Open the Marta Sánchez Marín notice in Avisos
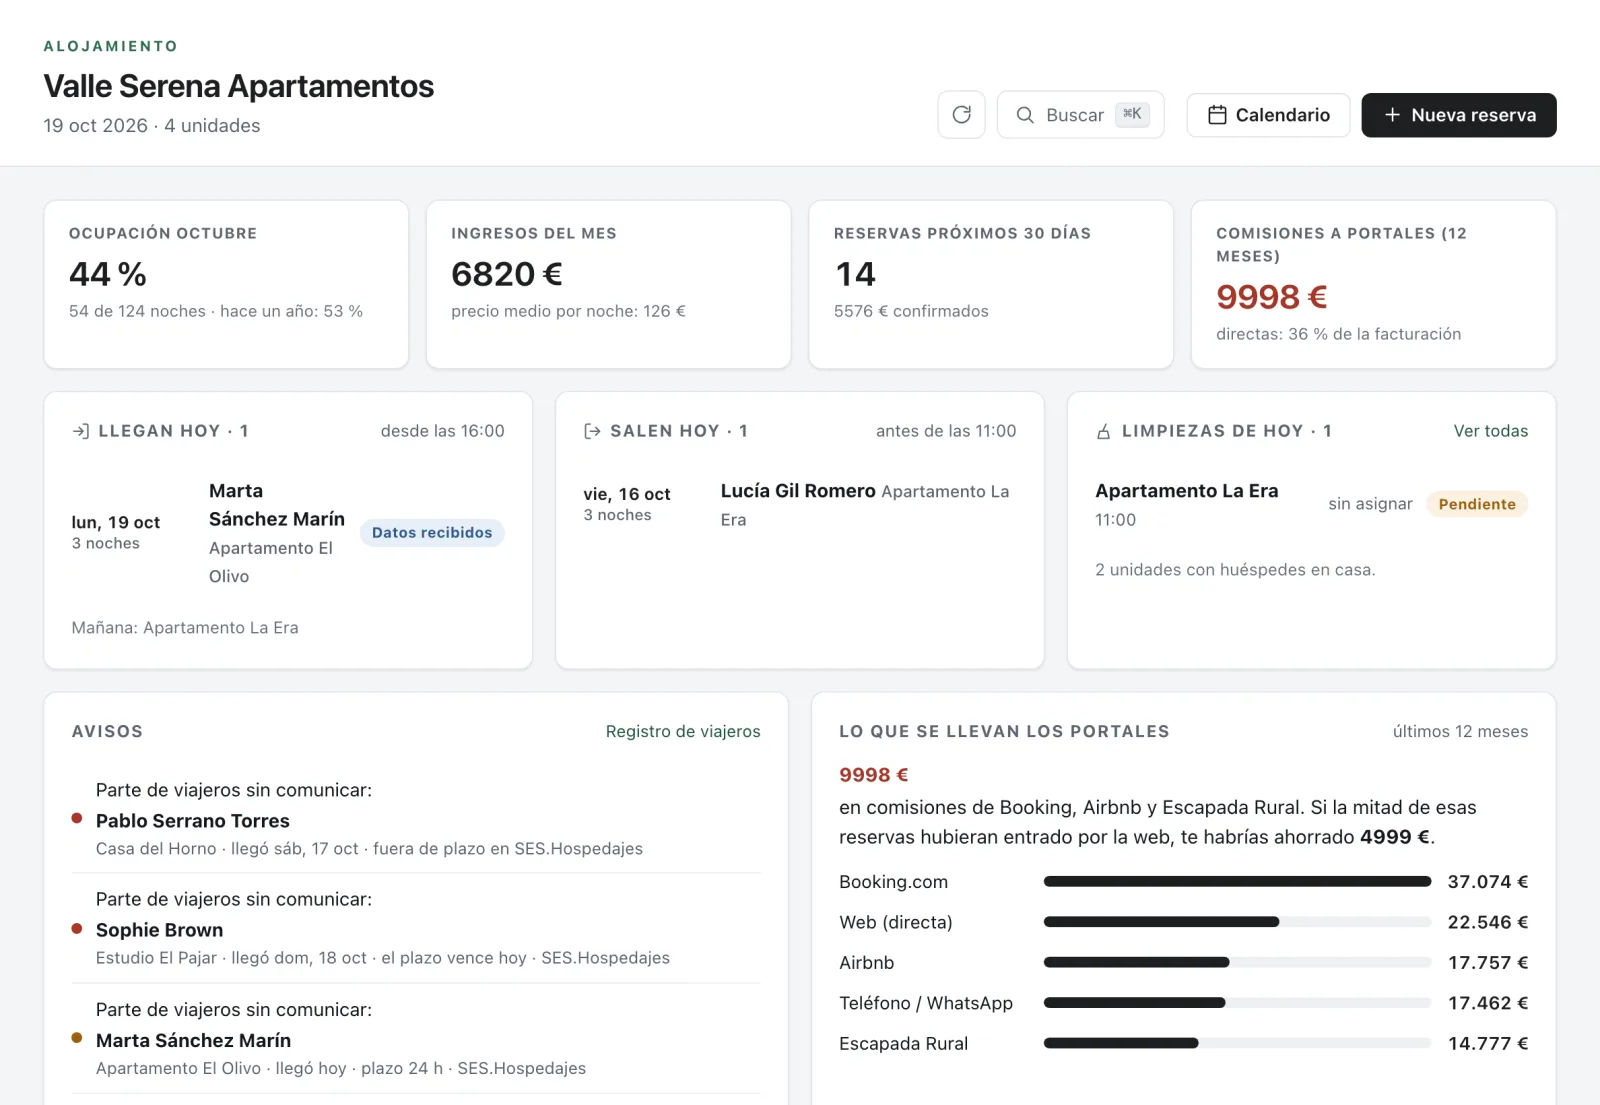The image size is (1600, 1105). tap(416, 1038)
